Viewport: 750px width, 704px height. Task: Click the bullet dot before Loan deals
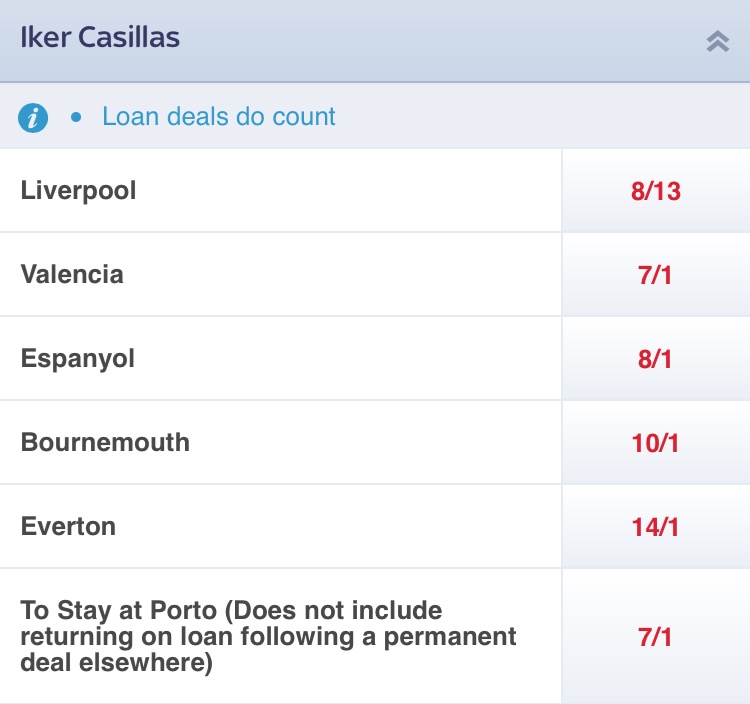coord(76,117)
